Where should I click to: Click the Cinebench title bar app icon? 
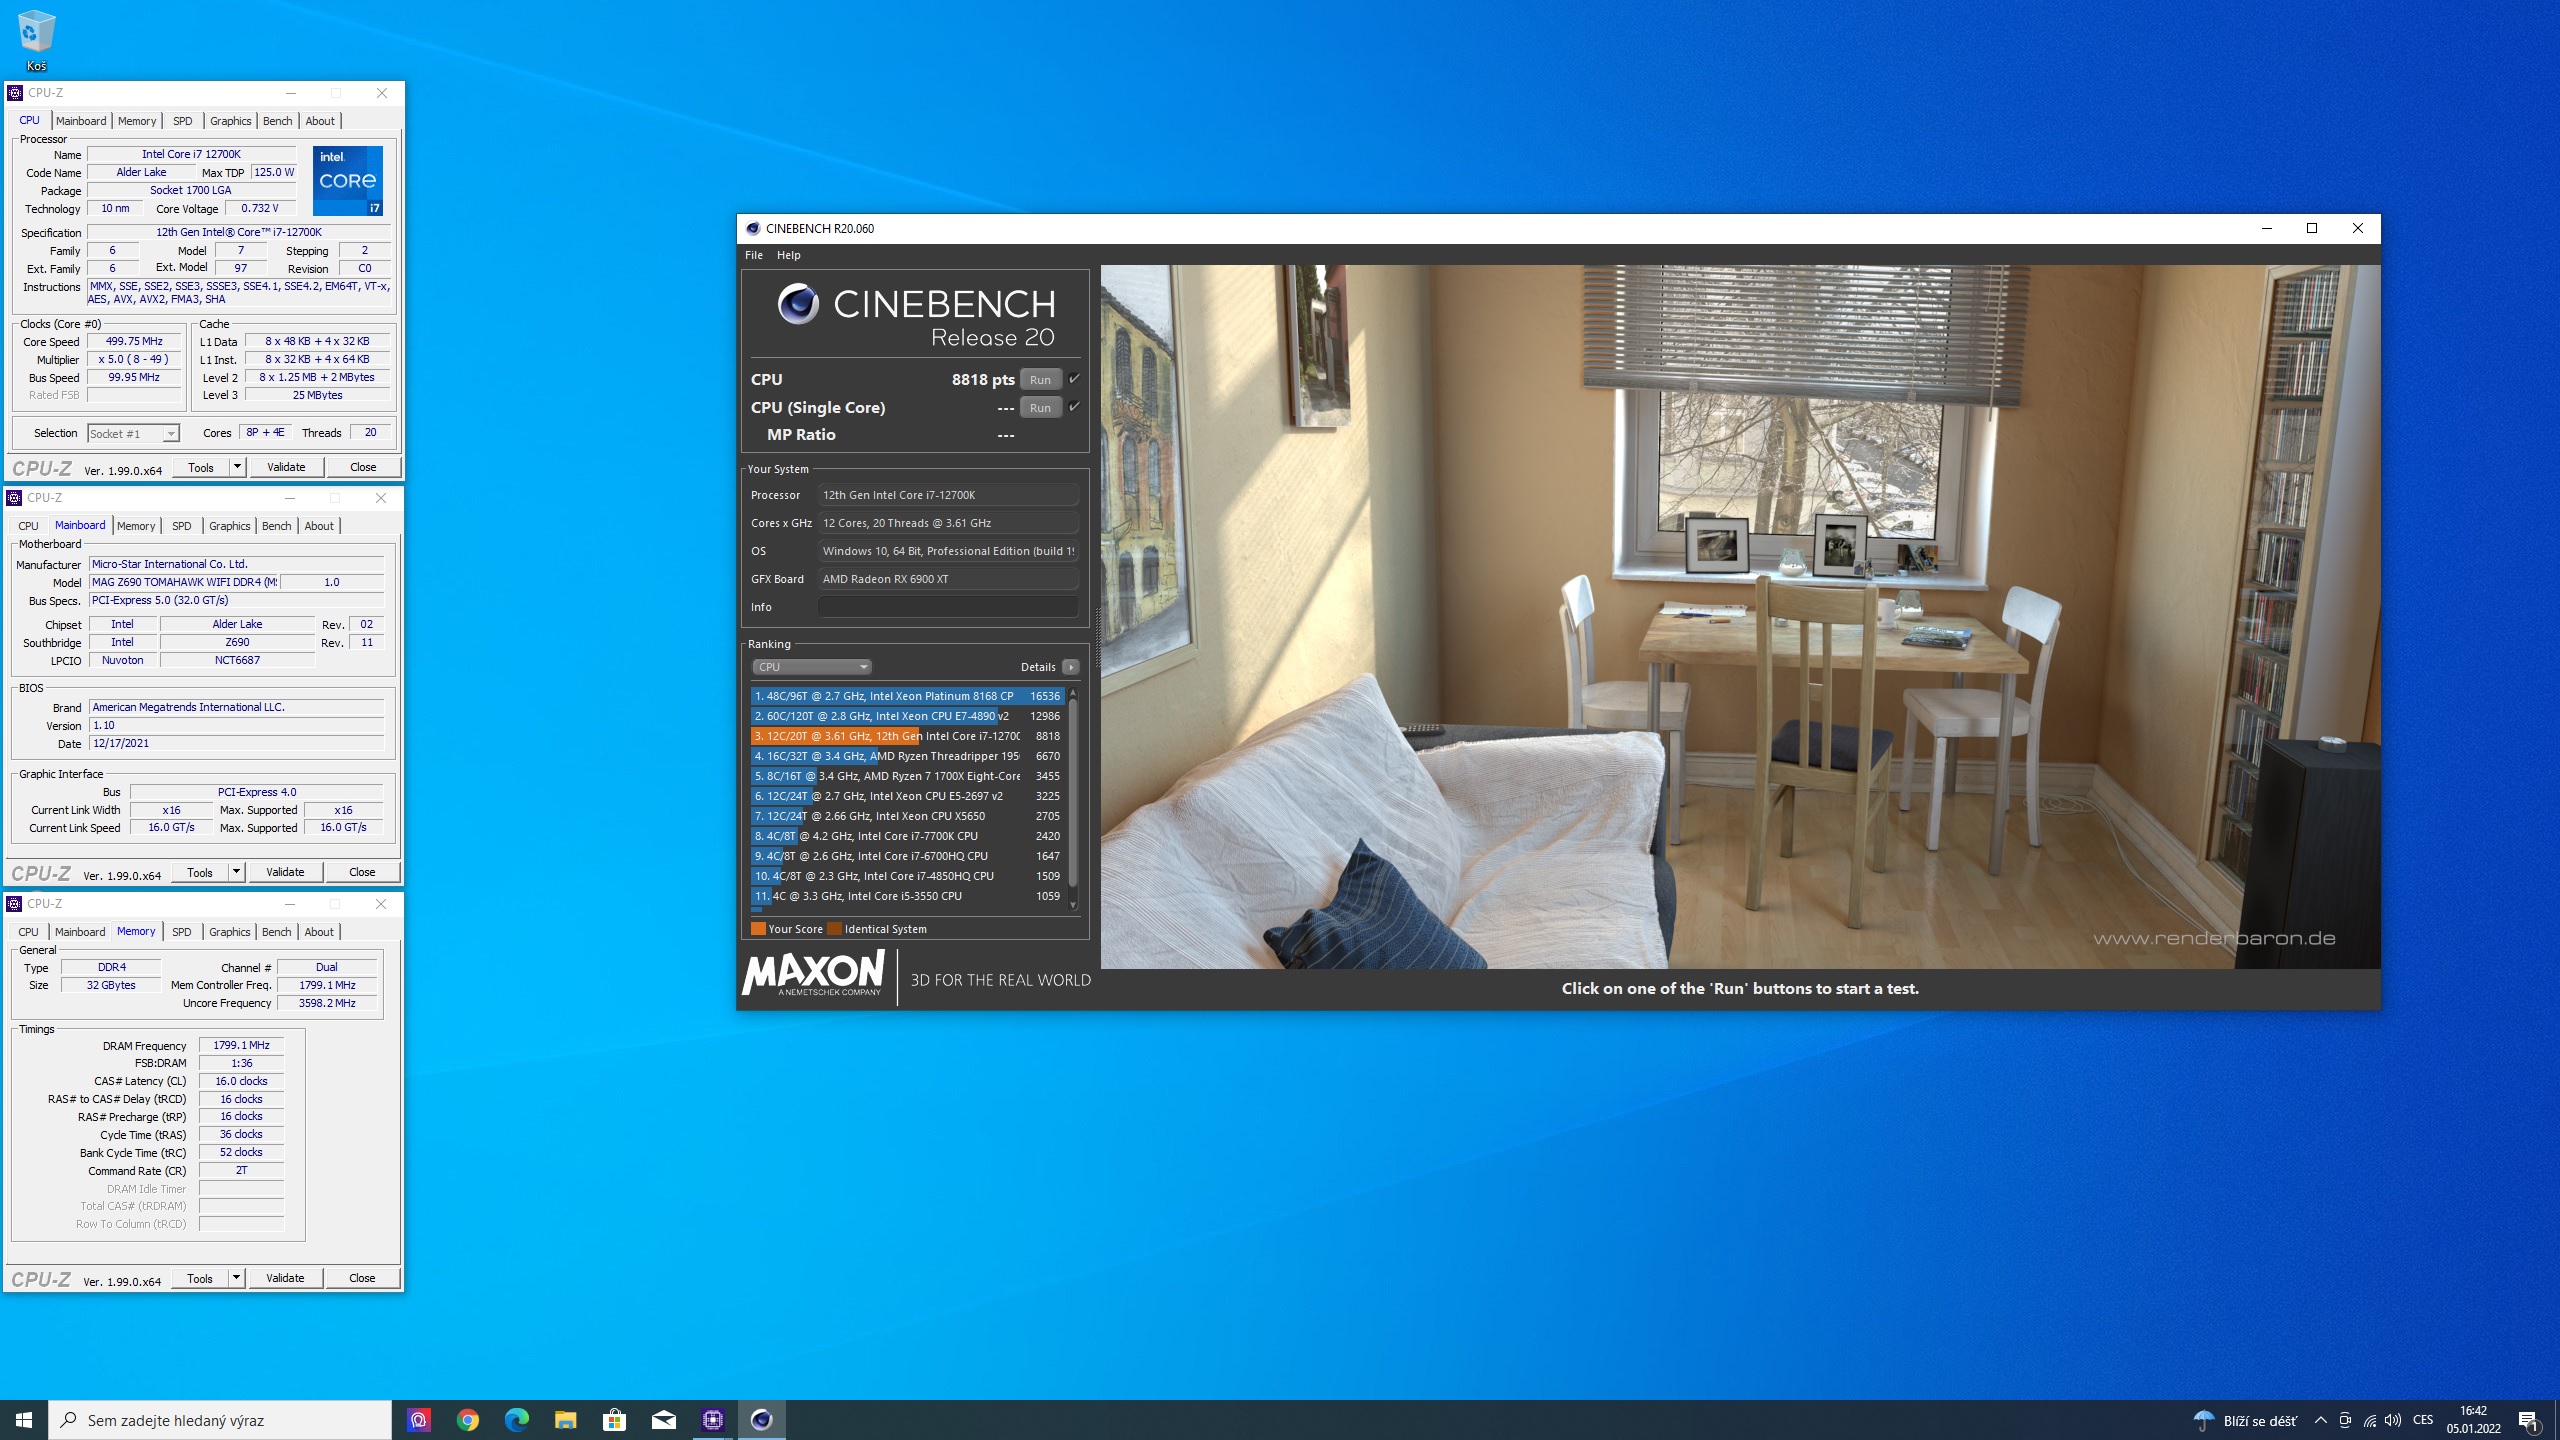pyautogui.click(x=753, y=228)
